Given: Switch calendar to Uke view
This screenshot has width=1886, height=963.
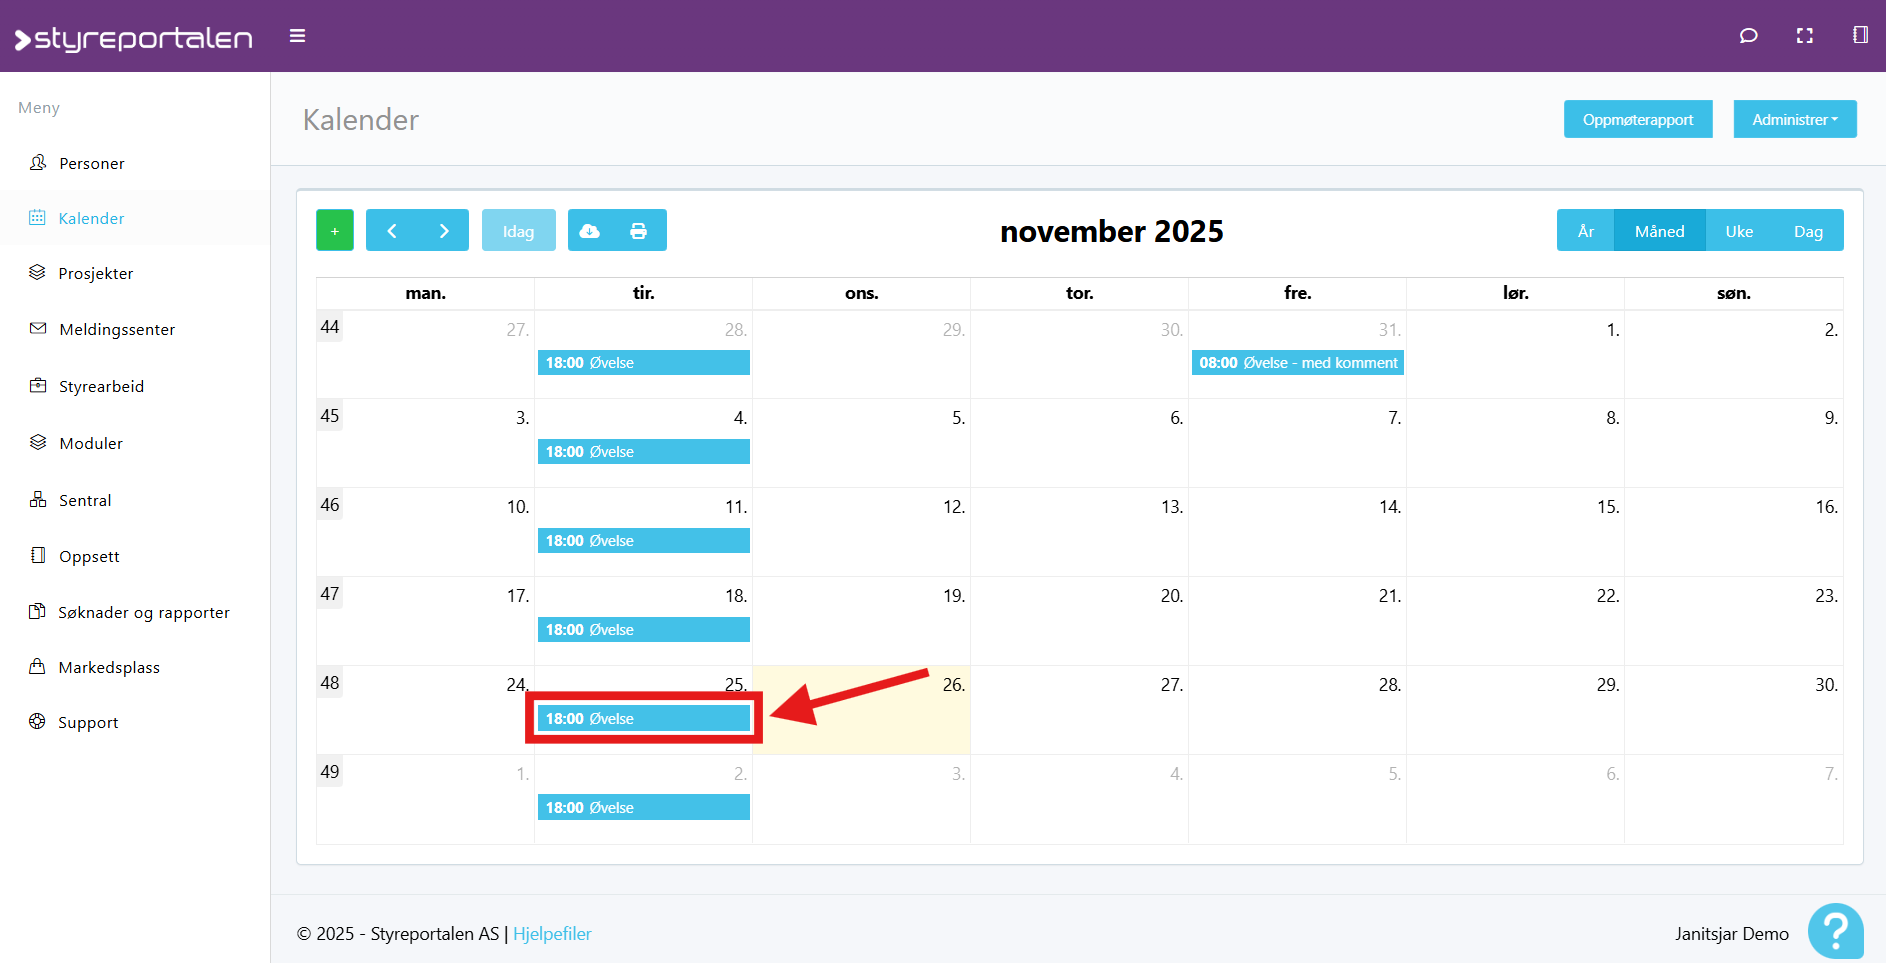Looking at the screenshot, I should click(x=1738, y=231).
